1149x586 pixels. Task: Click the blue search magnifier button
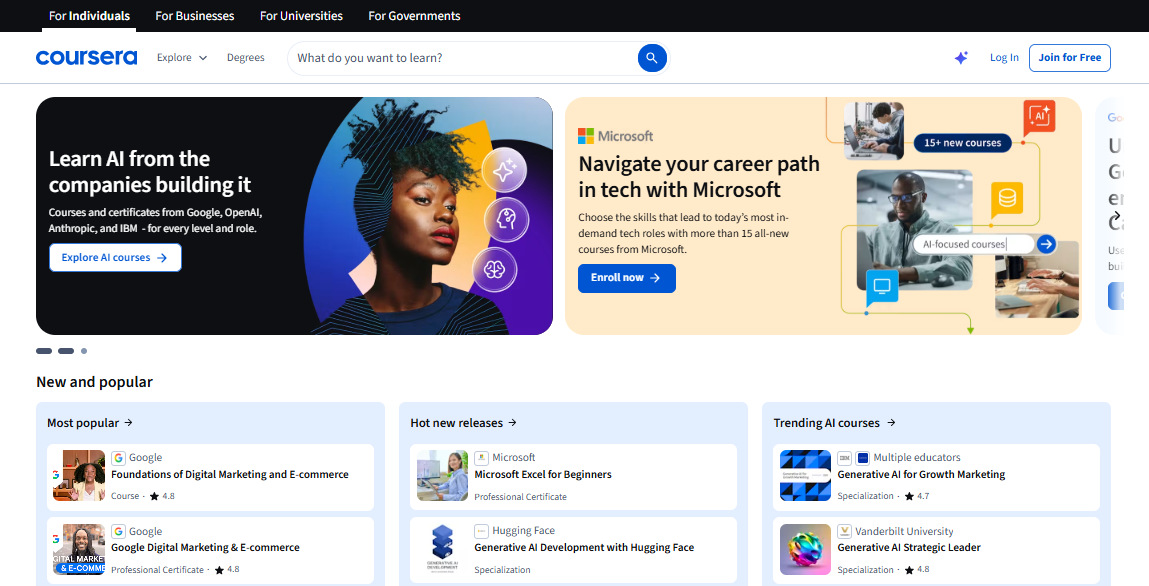[651, 58]
